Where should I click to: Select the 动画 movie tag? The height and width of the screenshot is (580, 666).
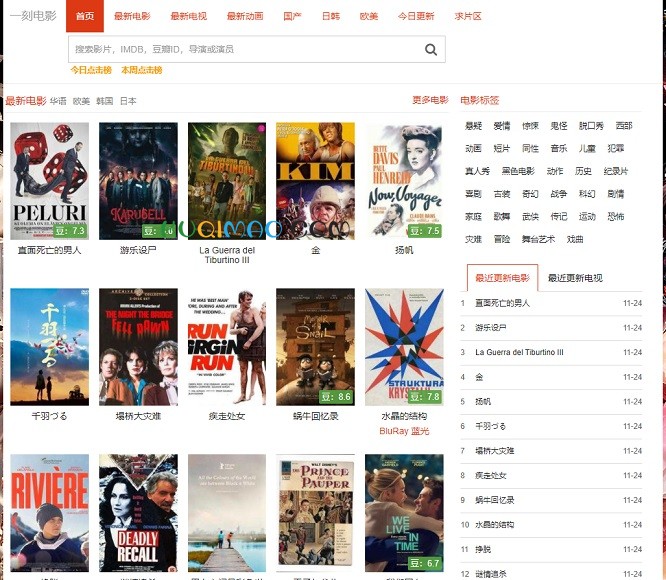pyautogui.click(x=474, y=148)
